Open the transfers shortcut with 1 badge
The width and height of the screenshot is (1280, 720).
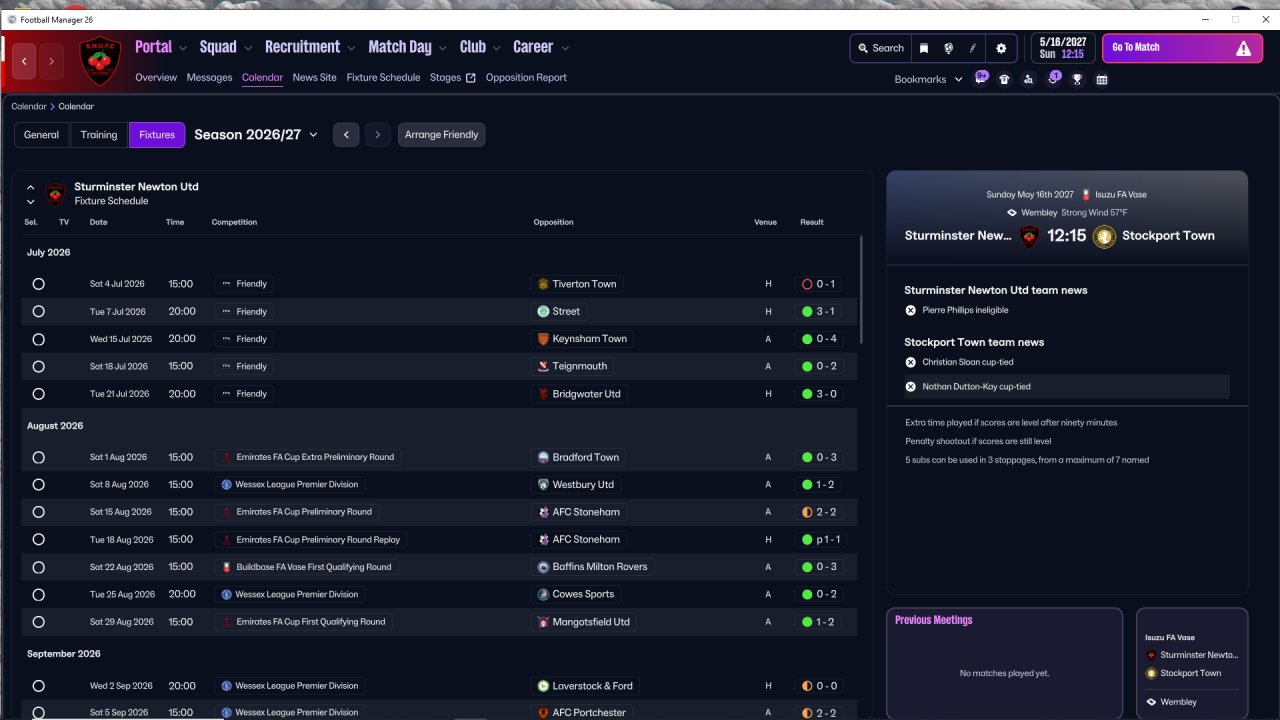tap(1053, 79)
